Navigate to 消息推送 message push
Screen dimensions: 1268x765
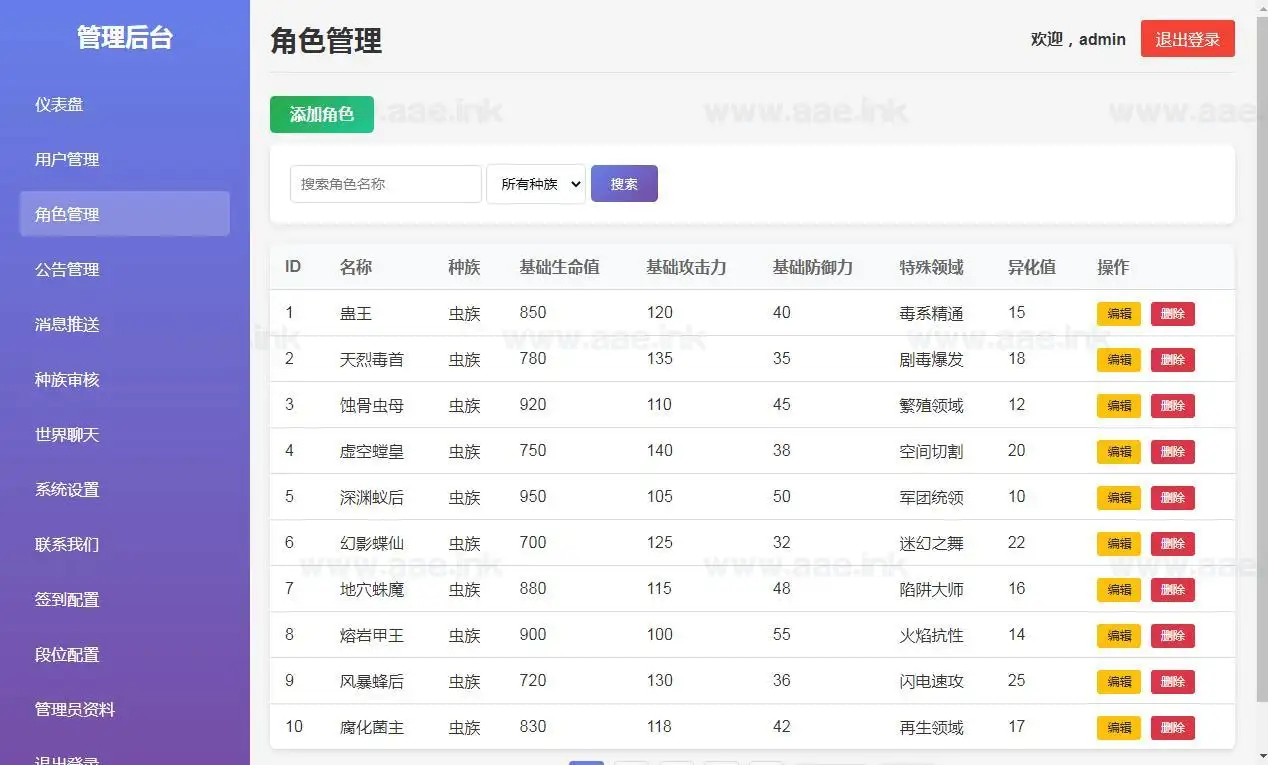tap(67, 324)
